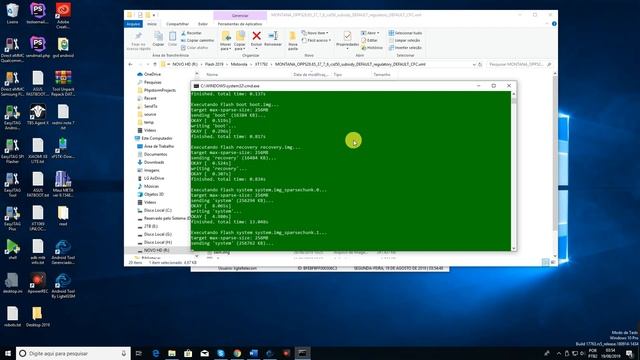Image resolution: width=640 pixels, height=360 pixels.
Task: Click cmd.exe window title bar icon
Action: (x=196, y=86)
